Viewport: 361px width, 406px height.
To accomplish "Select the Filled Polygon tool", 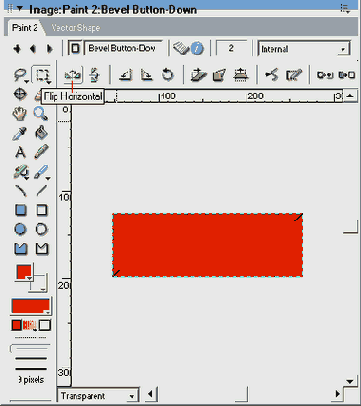I will [21, 249].
